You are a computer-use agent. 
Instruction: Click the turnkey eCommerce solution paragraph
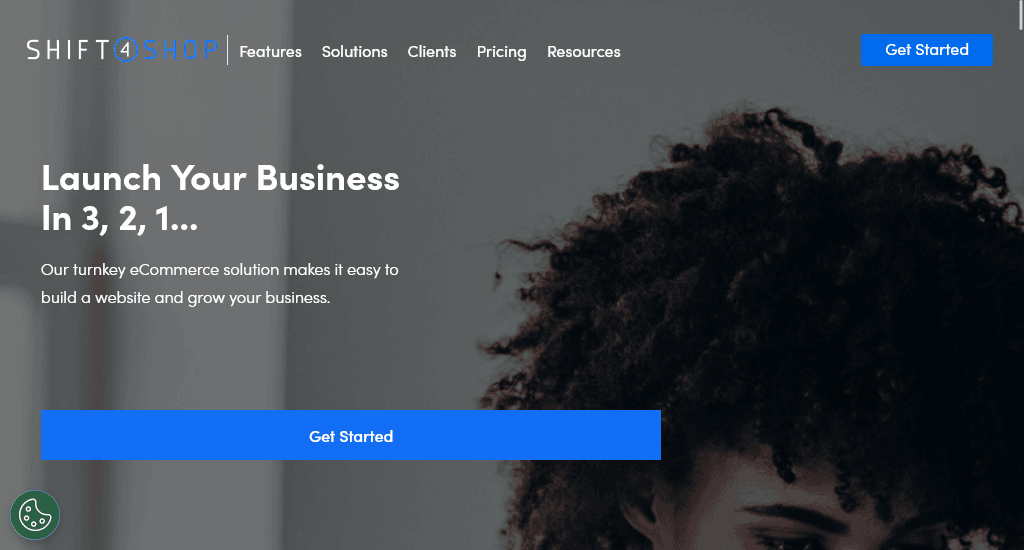(219, 283)
